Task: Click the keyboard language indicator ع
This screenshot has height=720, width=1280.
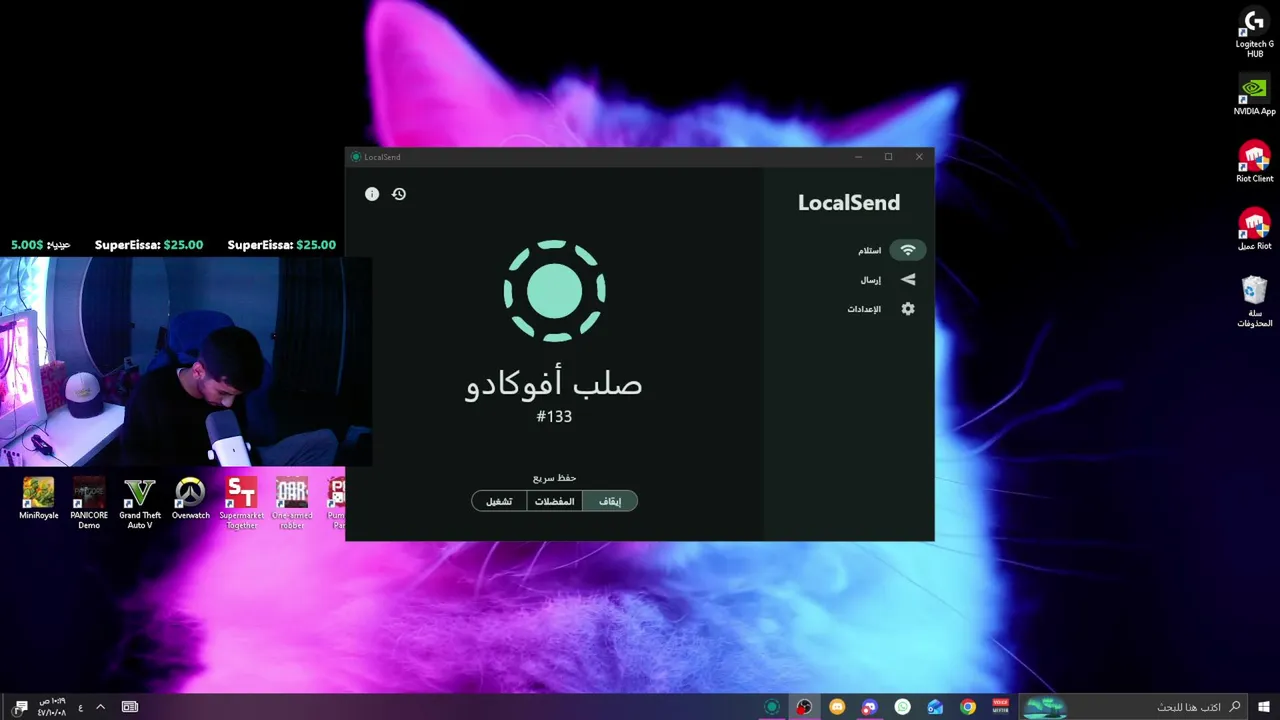Action: click(x=81, y=707)
